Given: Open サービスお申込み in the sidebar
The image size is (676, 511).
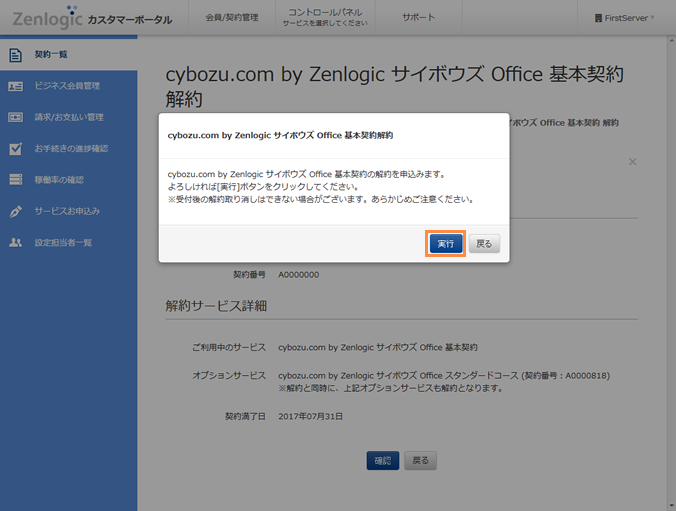Looking at the screenshot, I should tap(69, 211).
